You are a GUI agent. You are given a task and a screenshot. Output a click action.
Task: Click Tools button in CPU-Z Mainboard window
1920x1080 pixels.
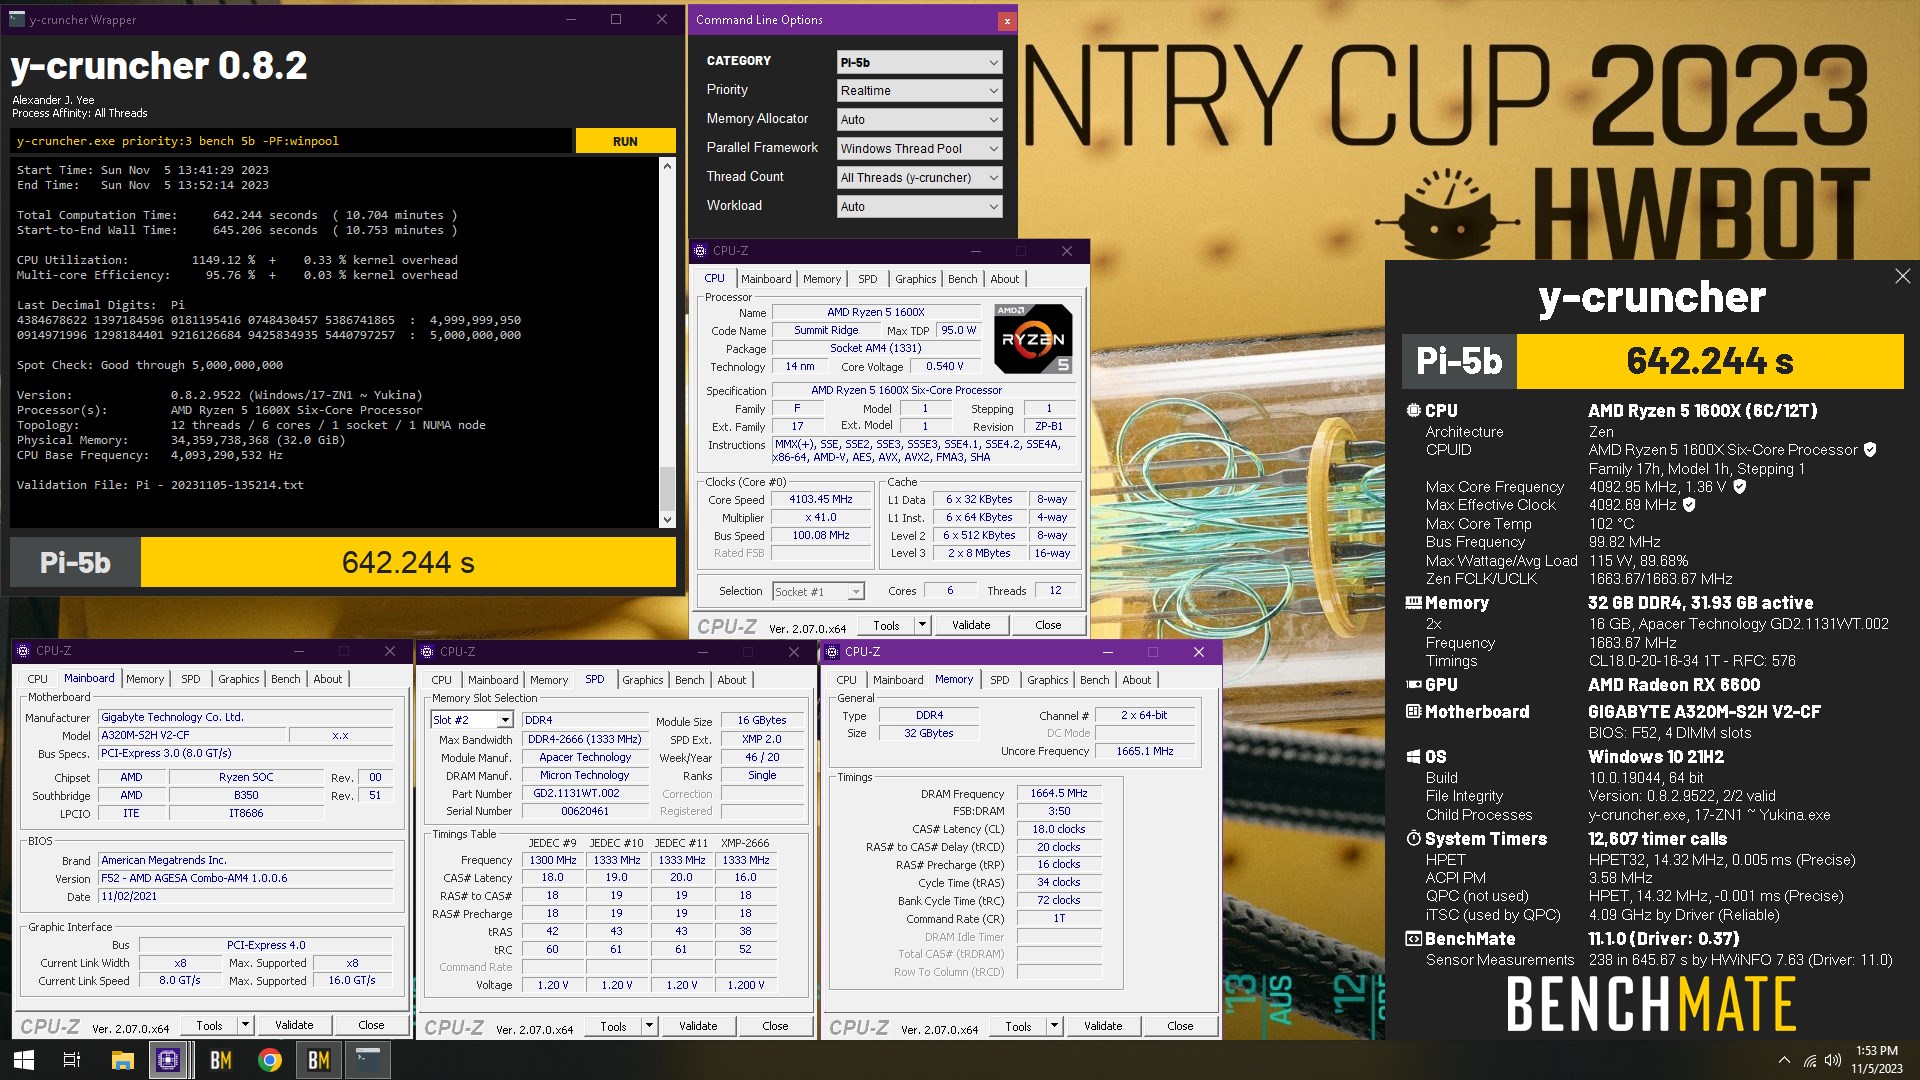tap(209, 1025)
